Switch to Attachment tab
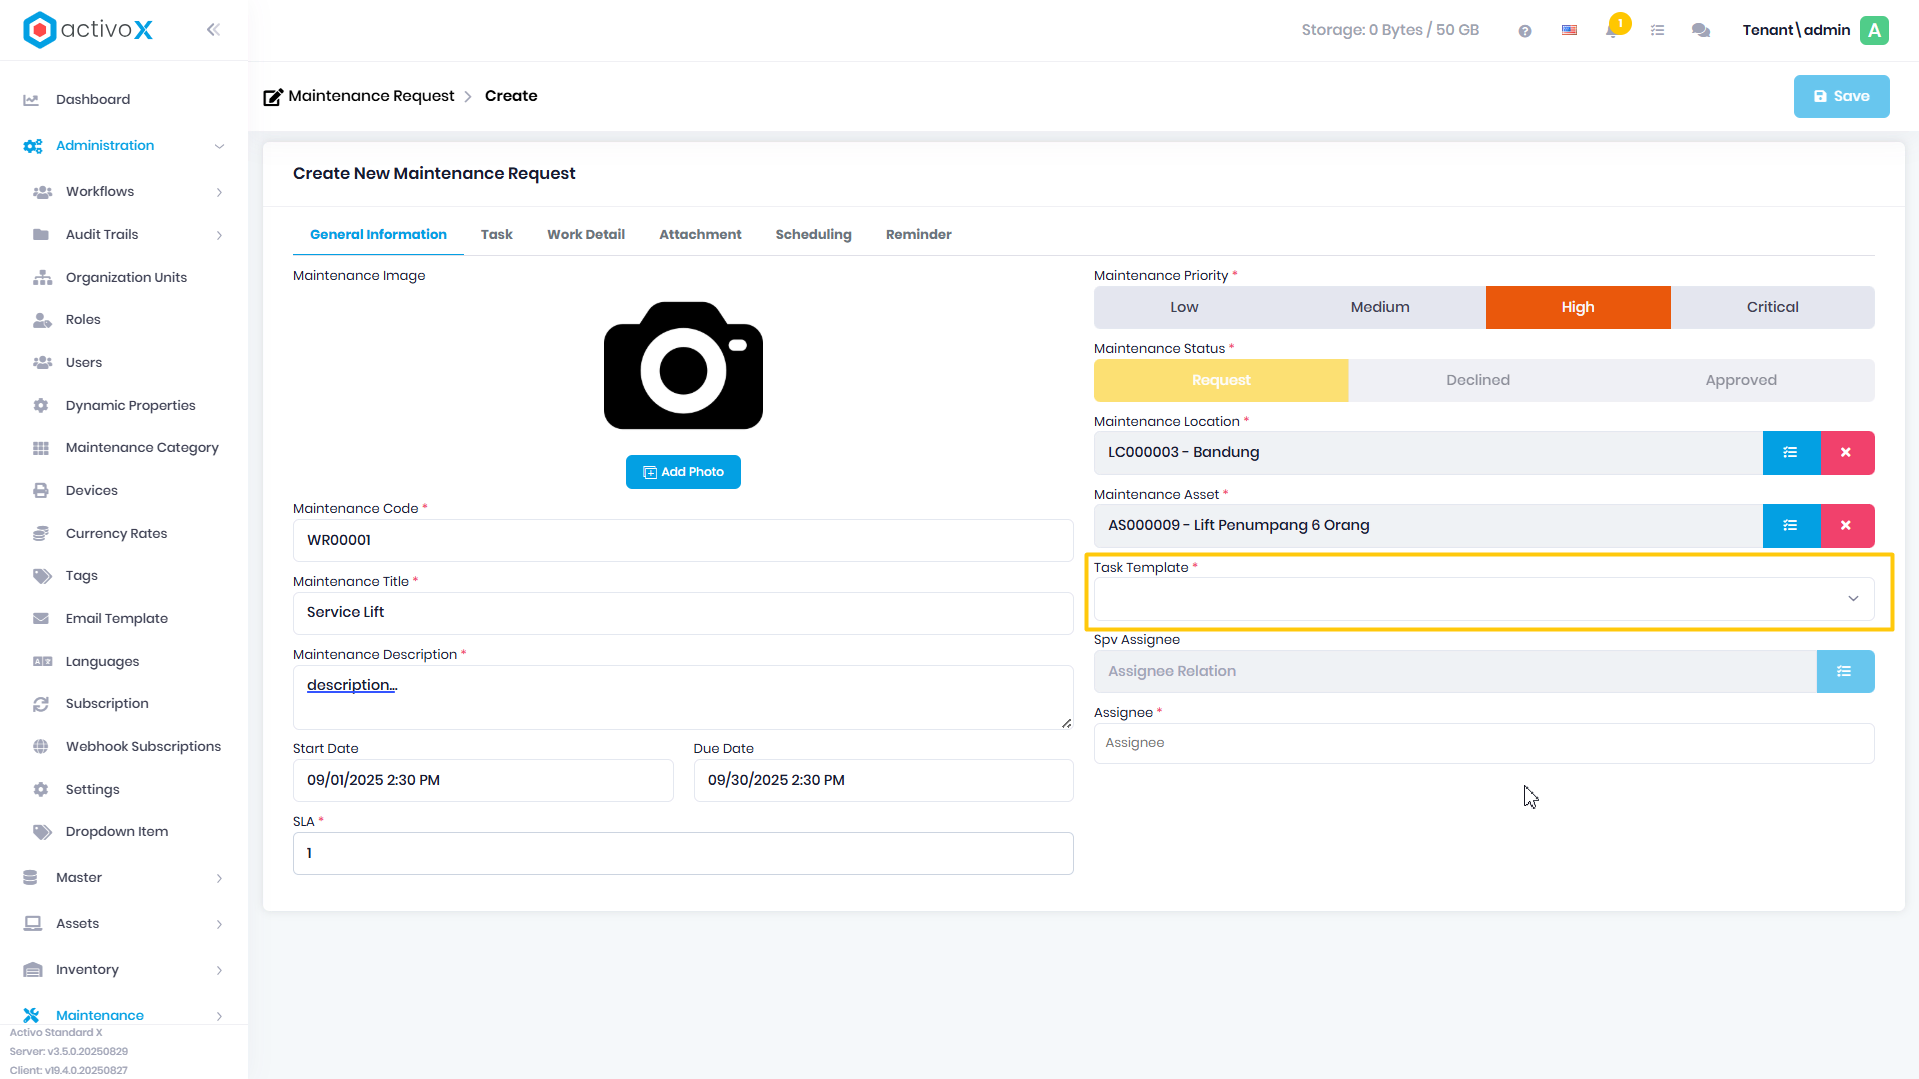Image resolution: width=1919 pixels, height=1079 pixels. tap(700, 235)
